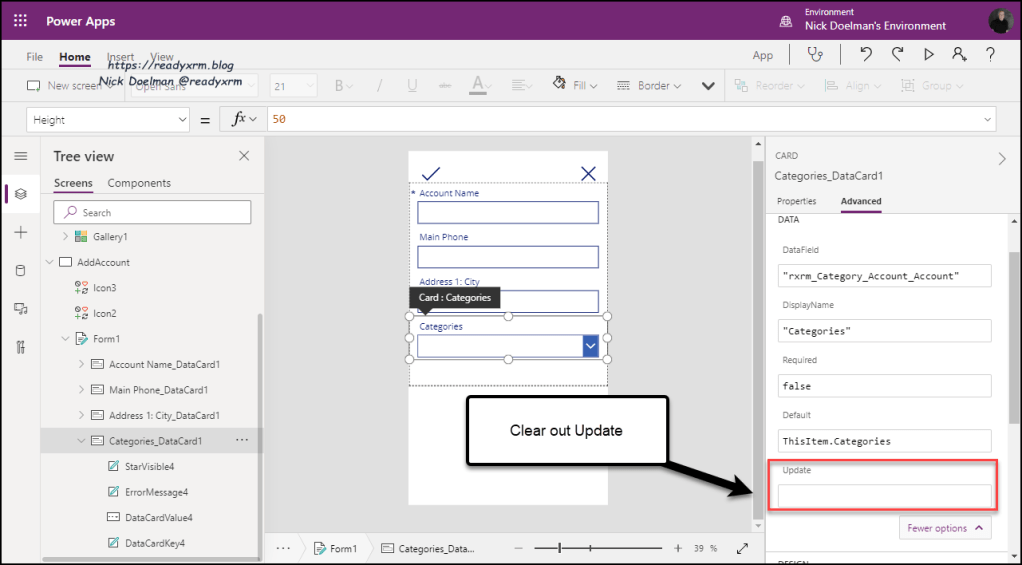This screenshot has width=1022, height=565.
Task: Expand the Gallery1 tree node
Action: tap(66, 237)
